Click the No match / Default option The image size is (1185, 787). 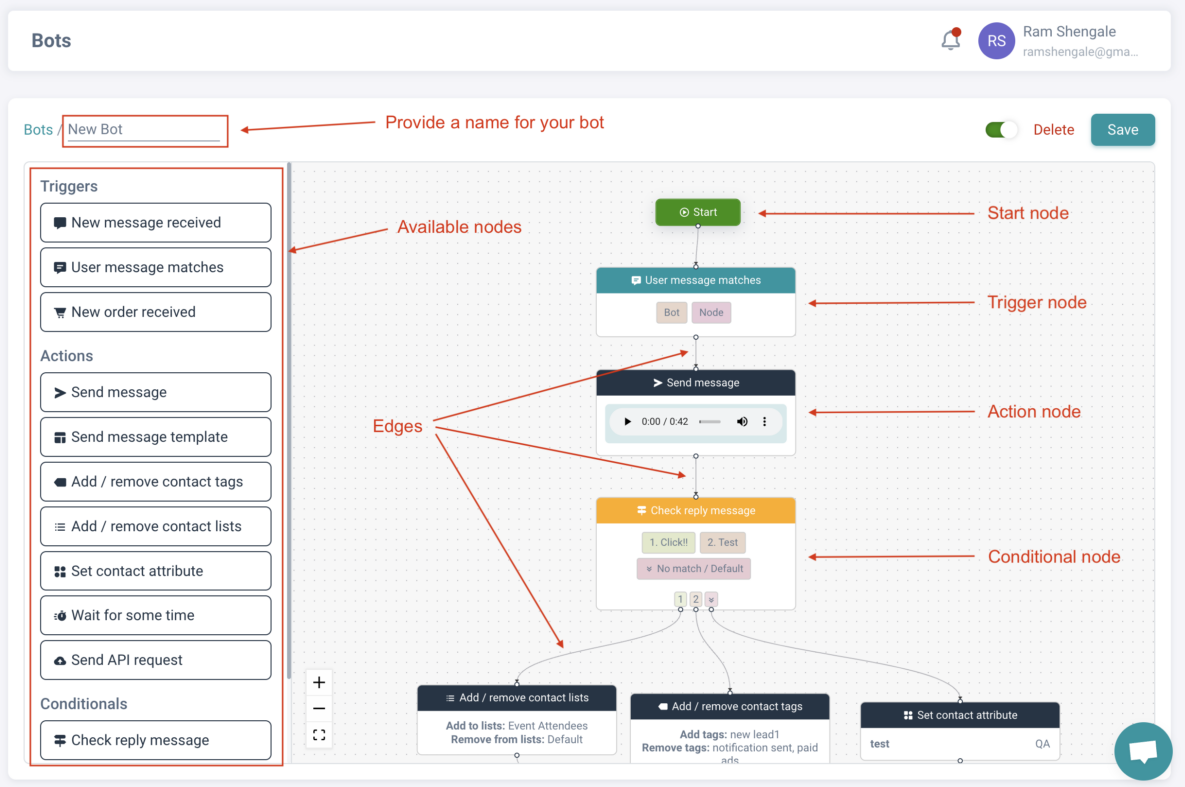694,569
